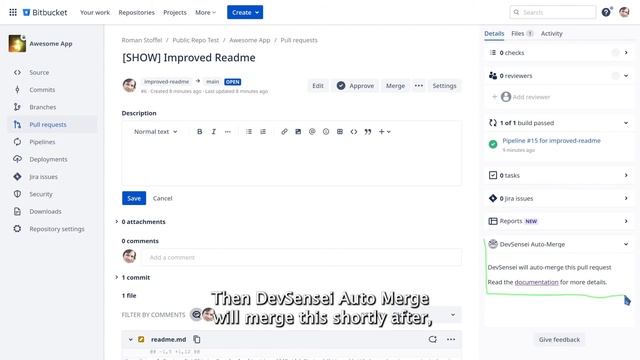Screen dimensions: 640x360
Task: Insert a link in description
Action: 284,131
